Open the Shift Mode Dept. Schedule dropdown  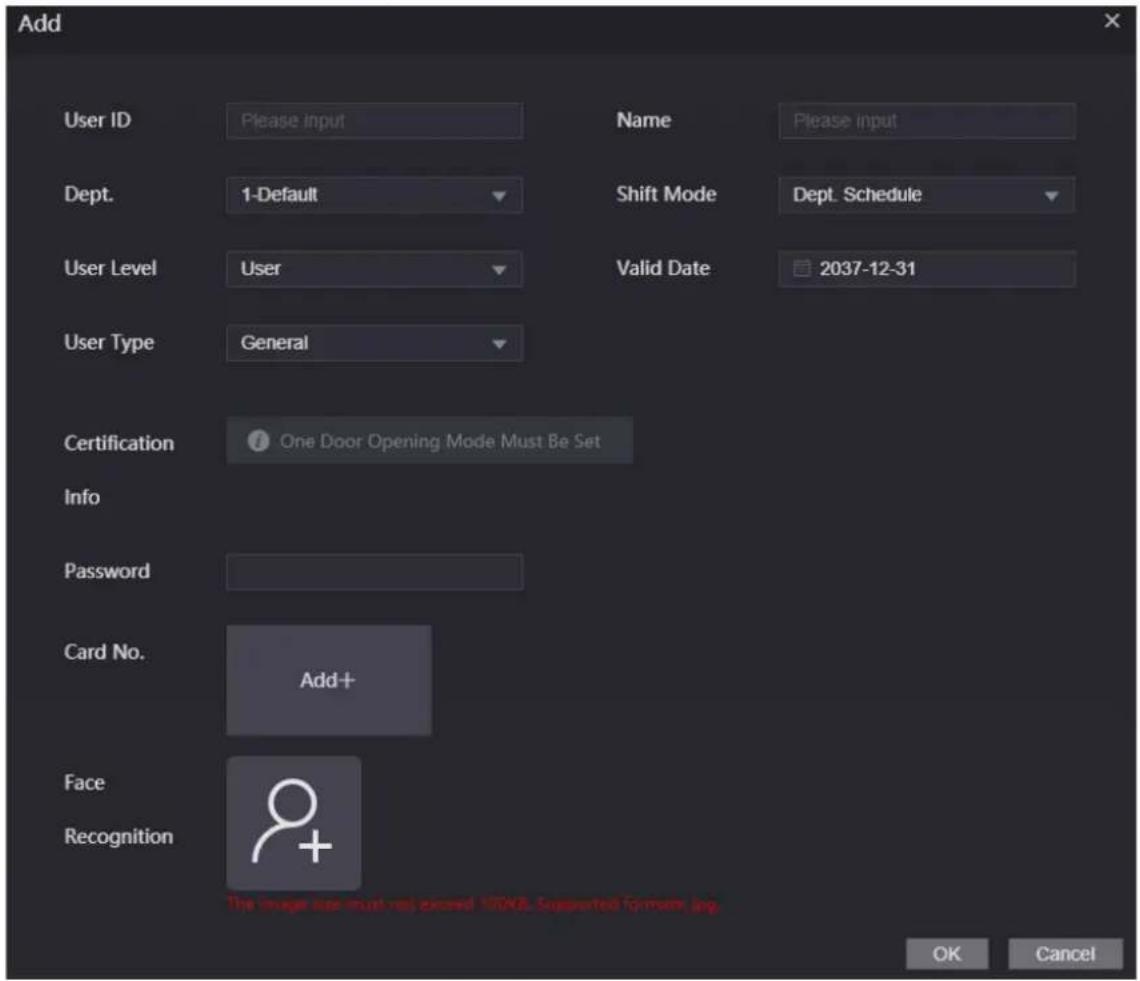[926, 195]
